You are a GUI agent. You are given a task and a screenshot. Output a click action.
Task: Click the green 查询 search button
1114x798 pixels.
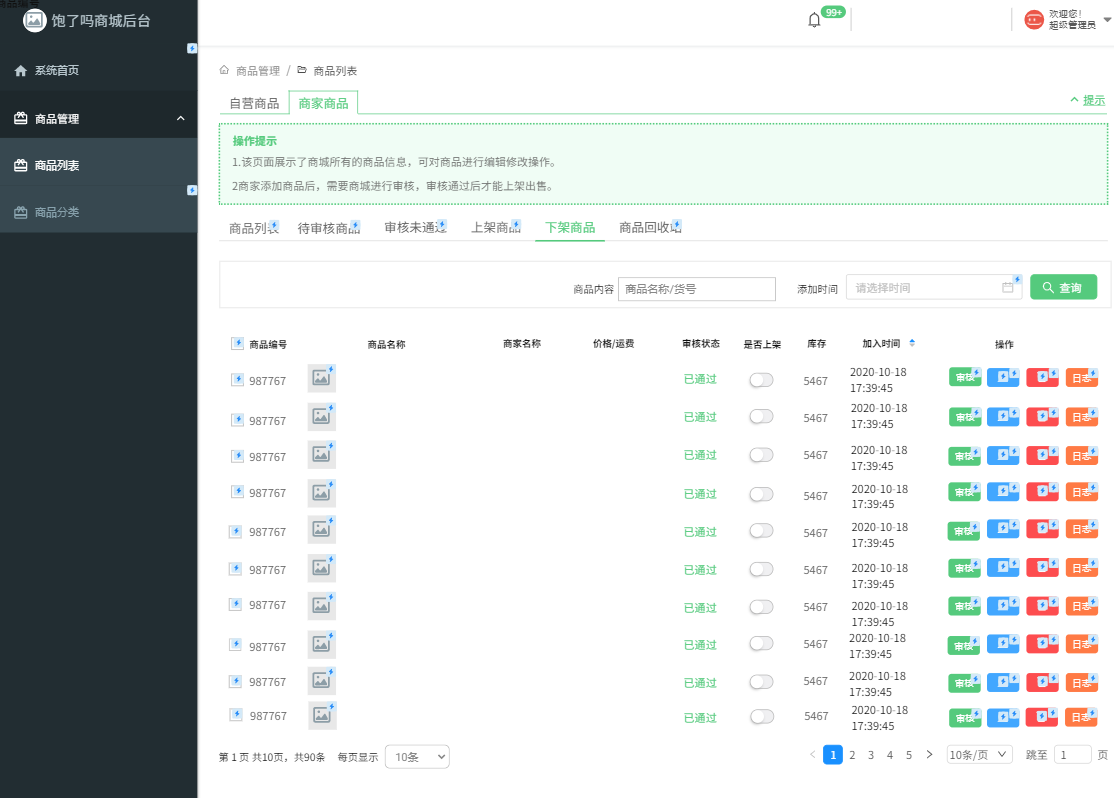1064,287
